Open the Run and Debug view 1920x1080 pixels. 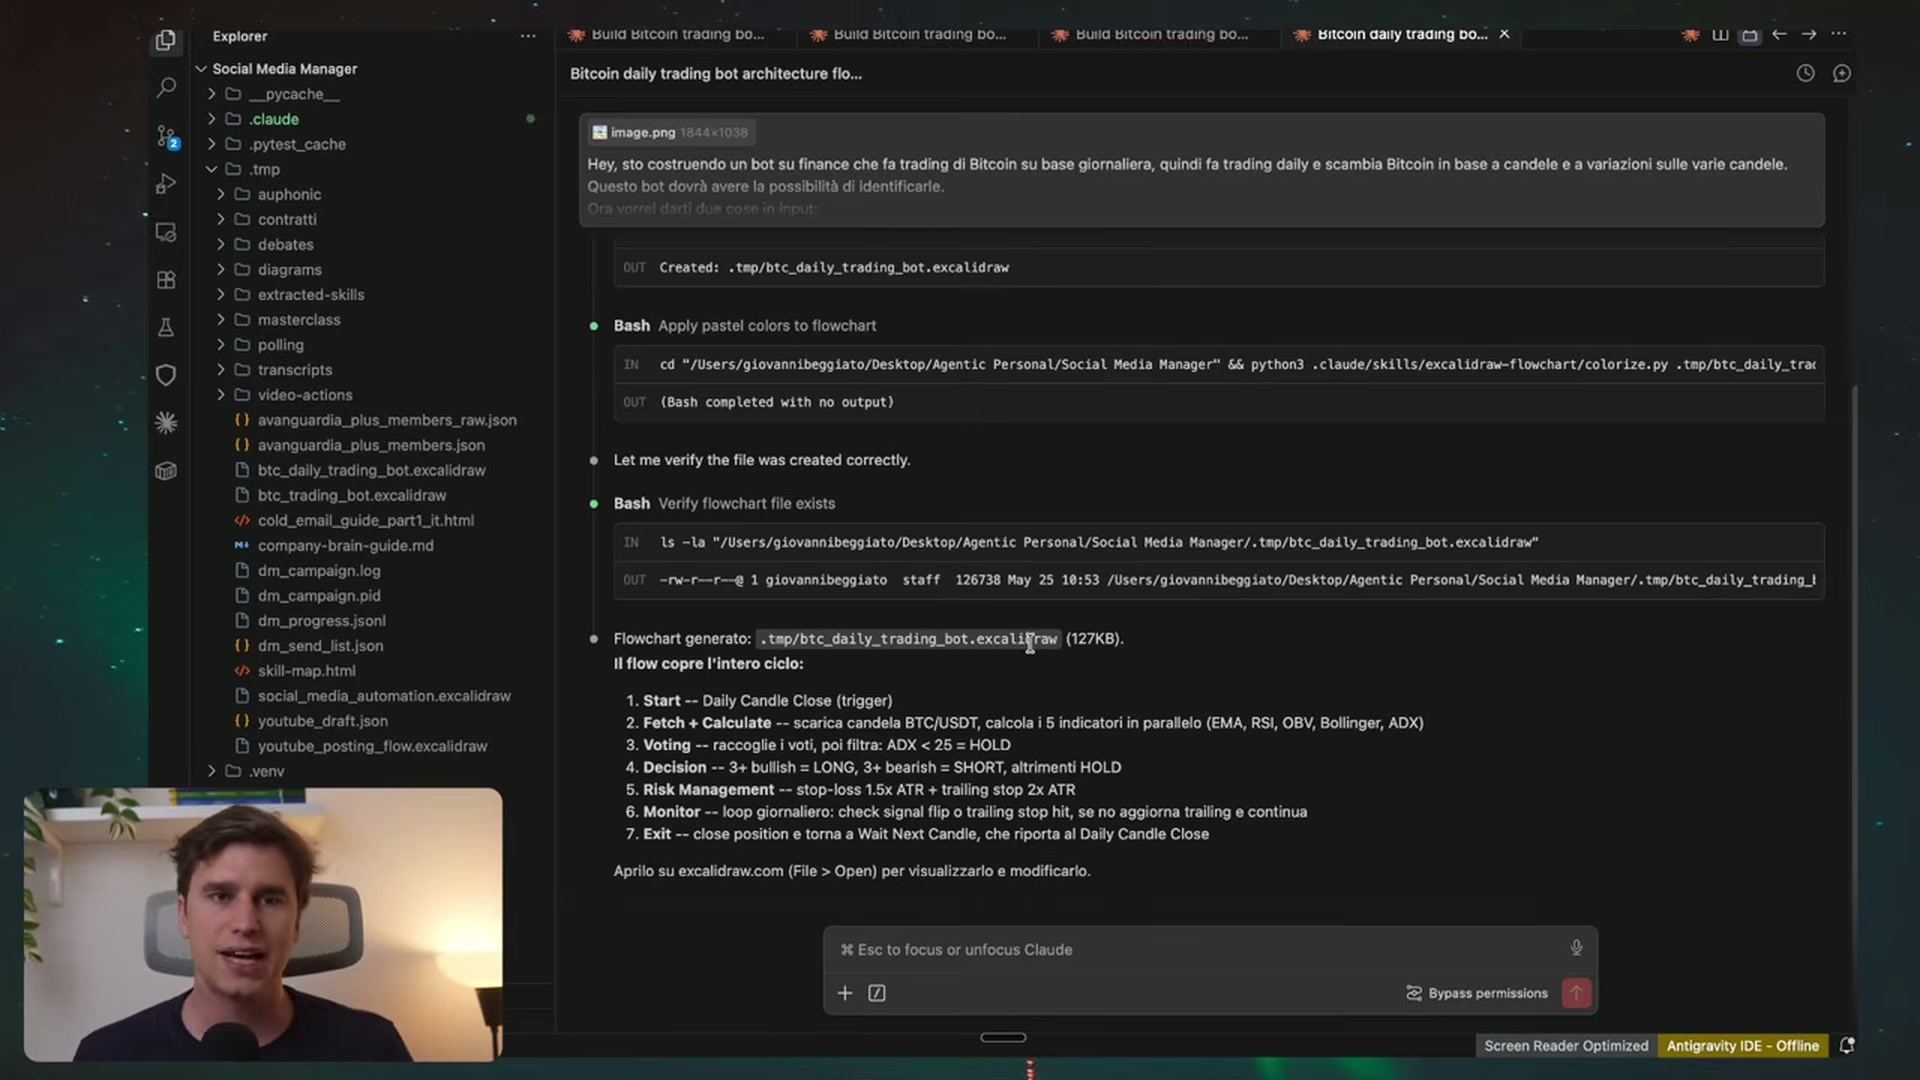point(166,184)
